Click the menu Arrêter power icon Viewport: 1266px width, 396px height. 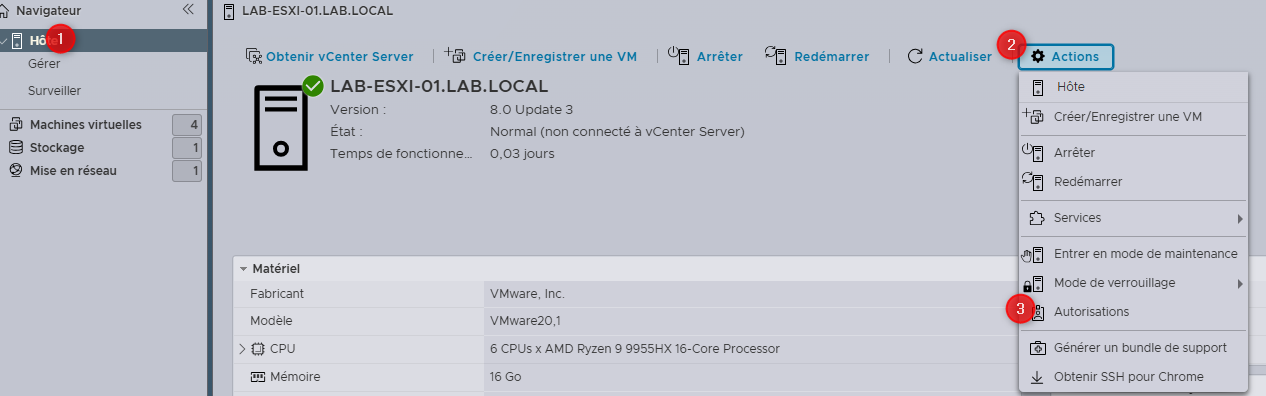[x=1033, y=152]
